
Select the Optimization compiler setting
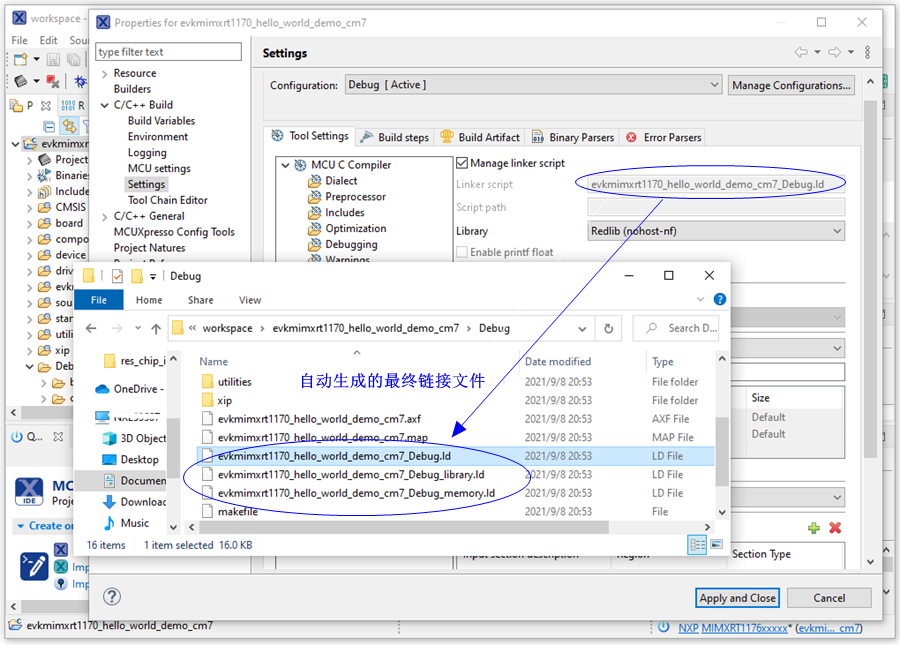pyautogui.click(x=355, y=228)
